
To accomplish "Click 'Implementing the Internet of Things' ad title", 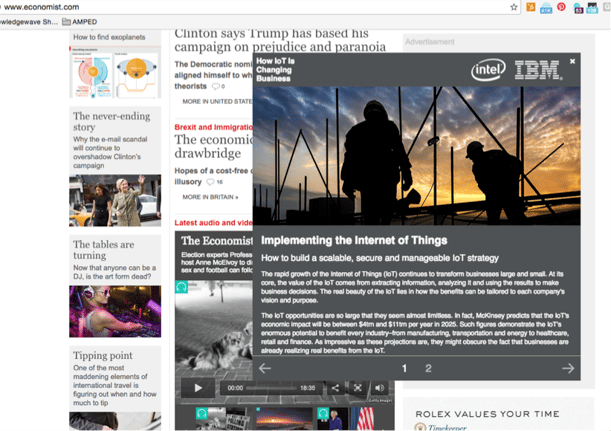I will tap(354, 240).
